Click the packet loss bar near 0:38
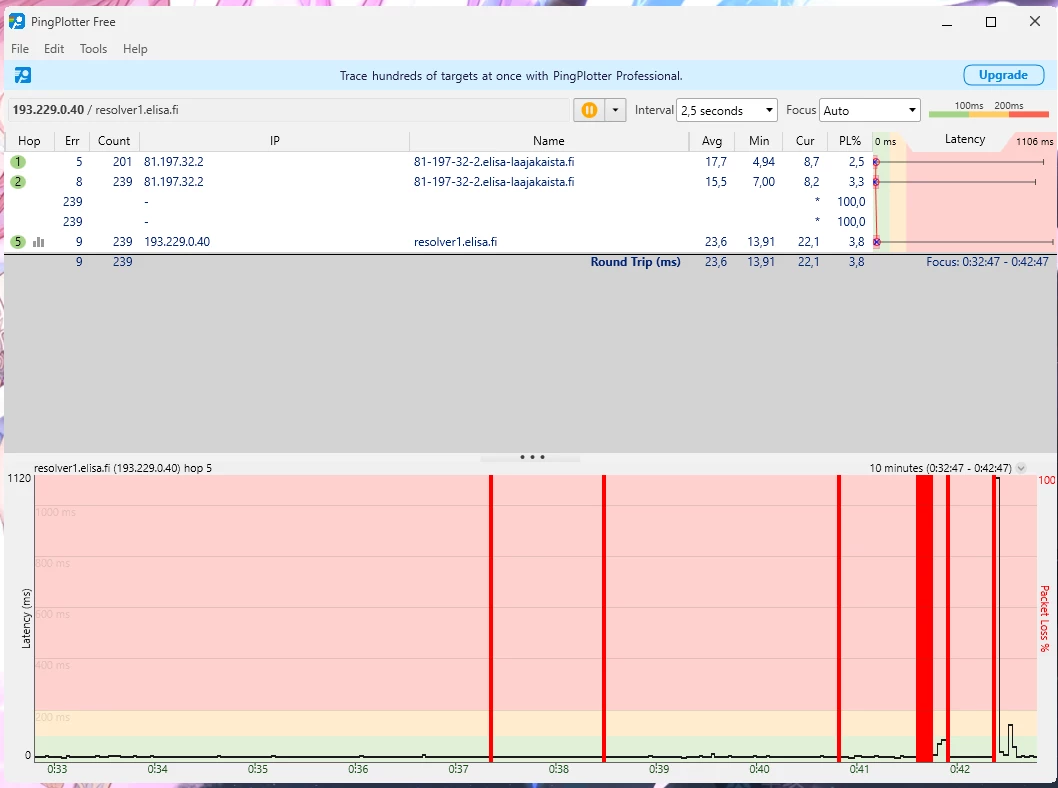 point(604,618)
